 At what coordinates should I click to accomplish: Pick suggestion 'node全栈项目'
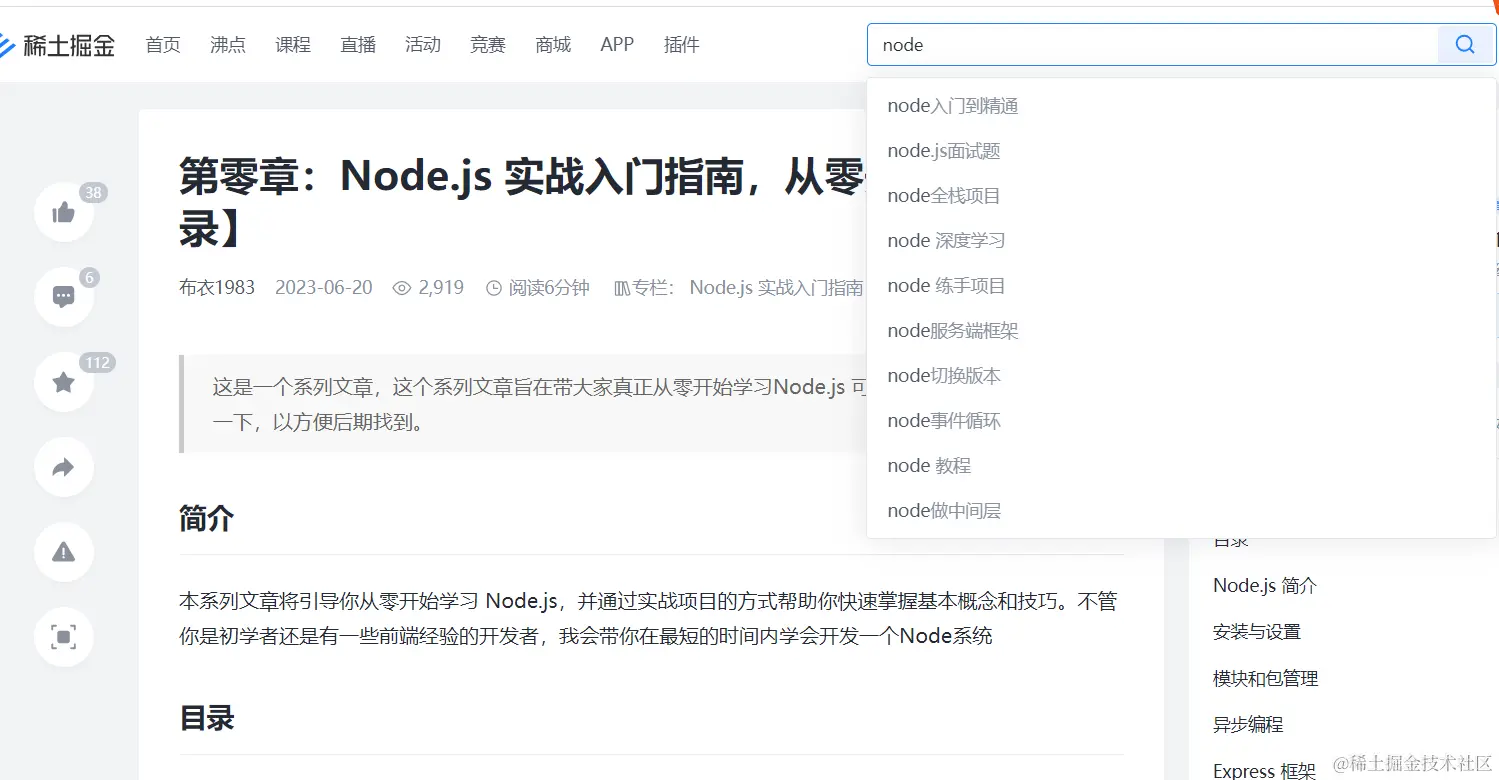click(x=1181, y=196)
